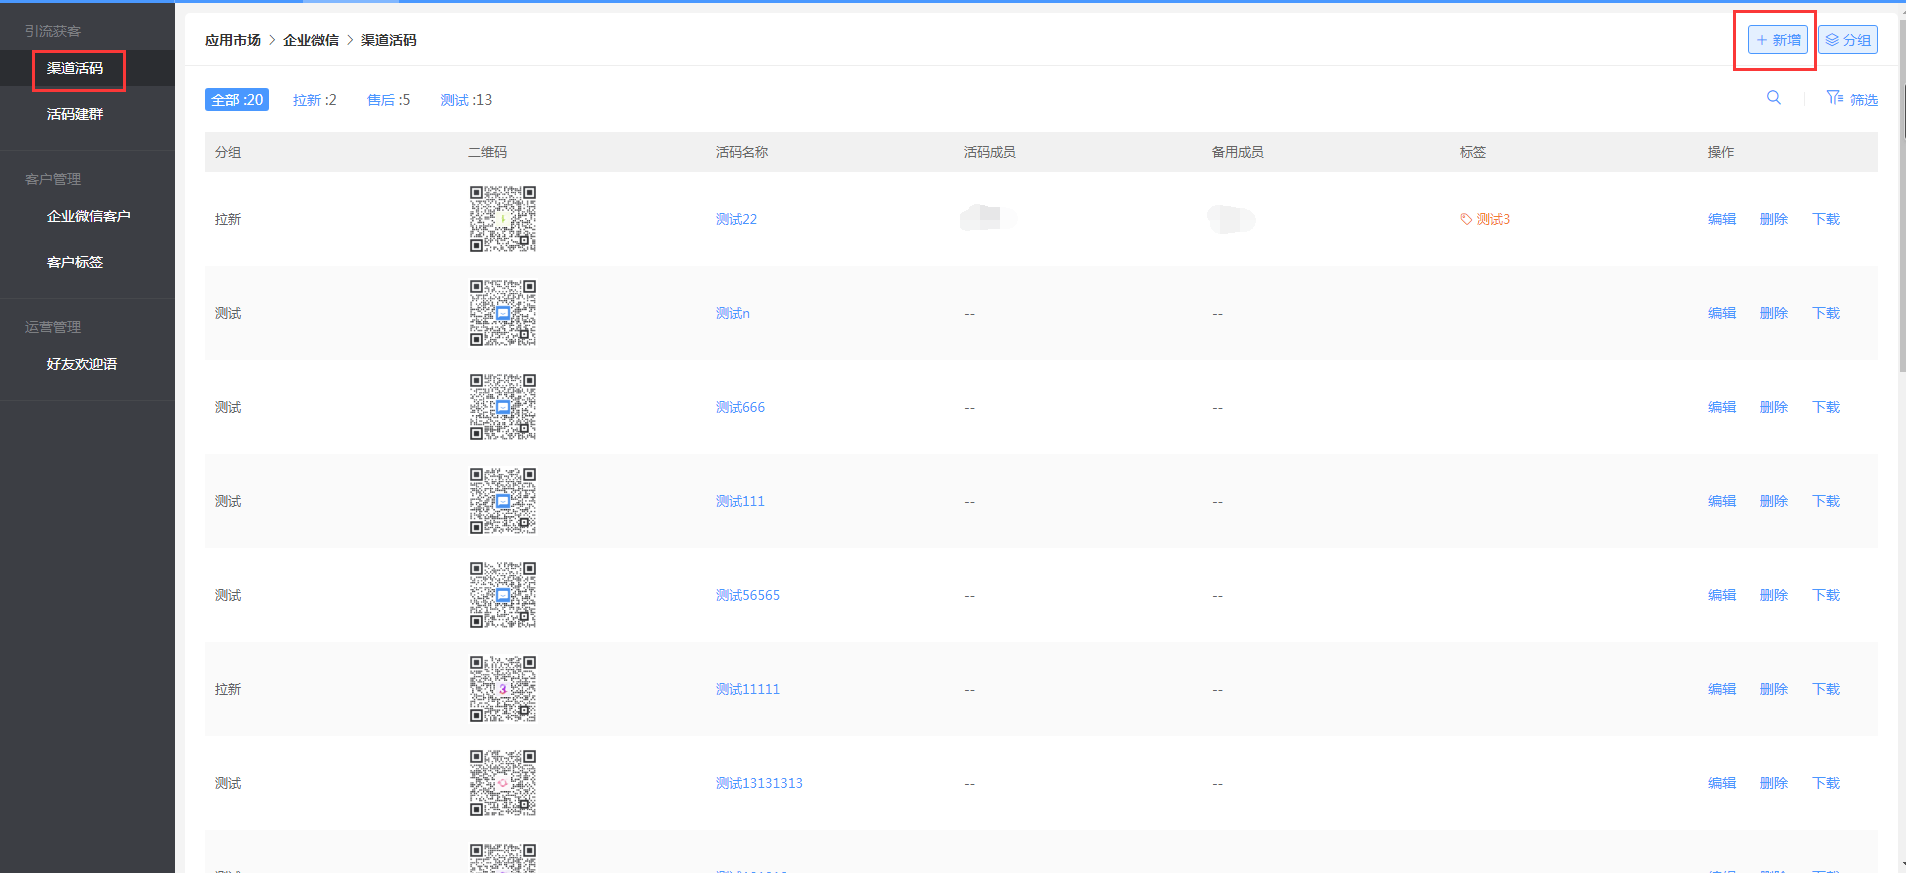Open the QR code thumbnail for 测试56565

tap(503, 595)
